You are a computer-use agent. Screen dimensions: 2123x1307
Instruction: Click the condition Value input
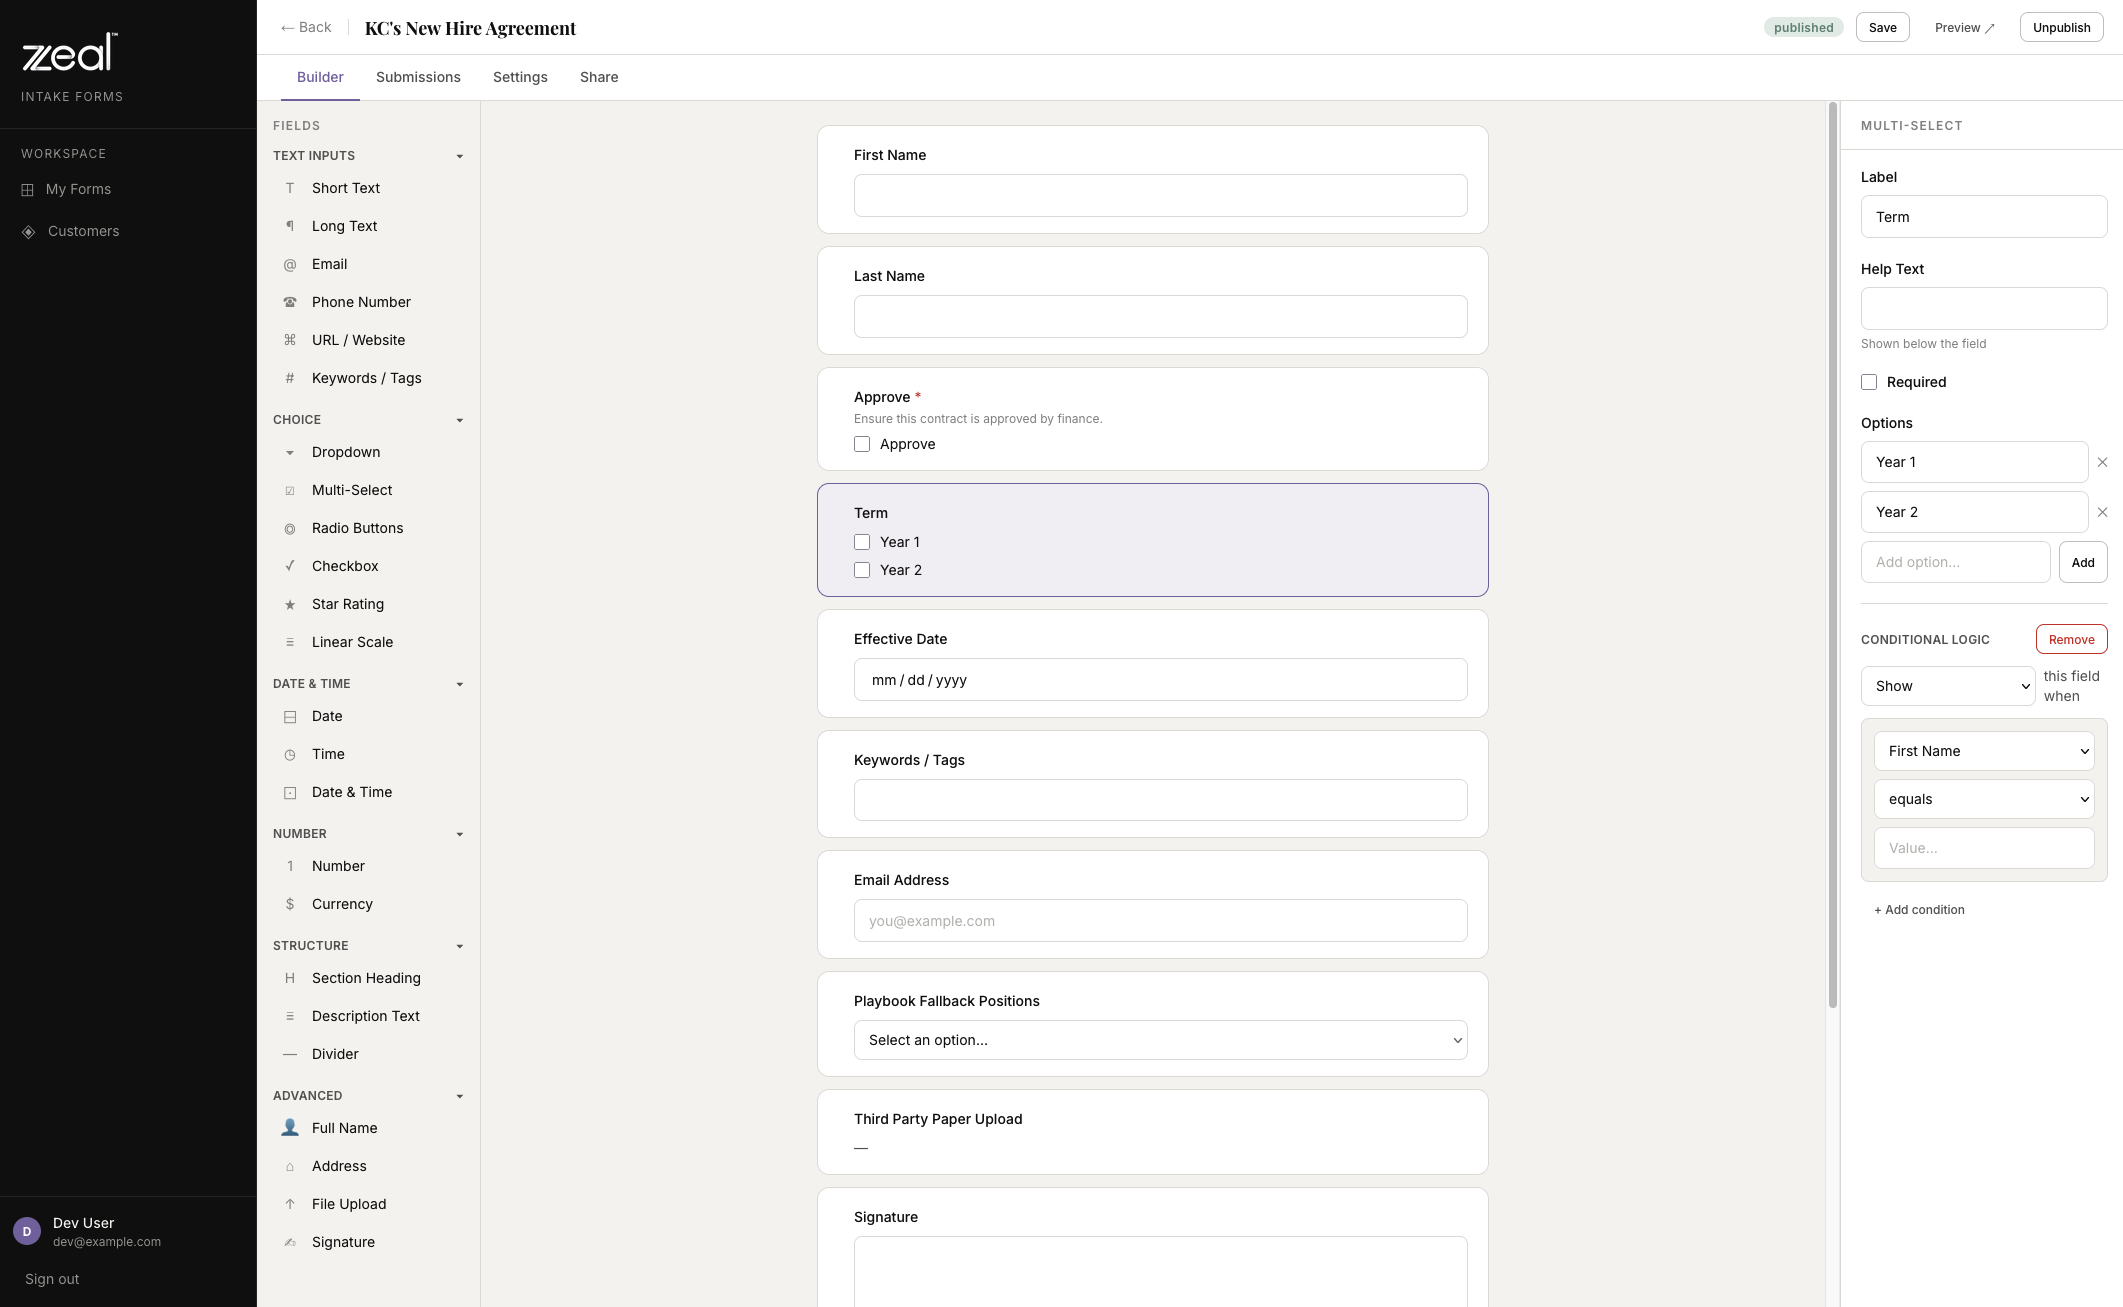(x=1984, y=848)
